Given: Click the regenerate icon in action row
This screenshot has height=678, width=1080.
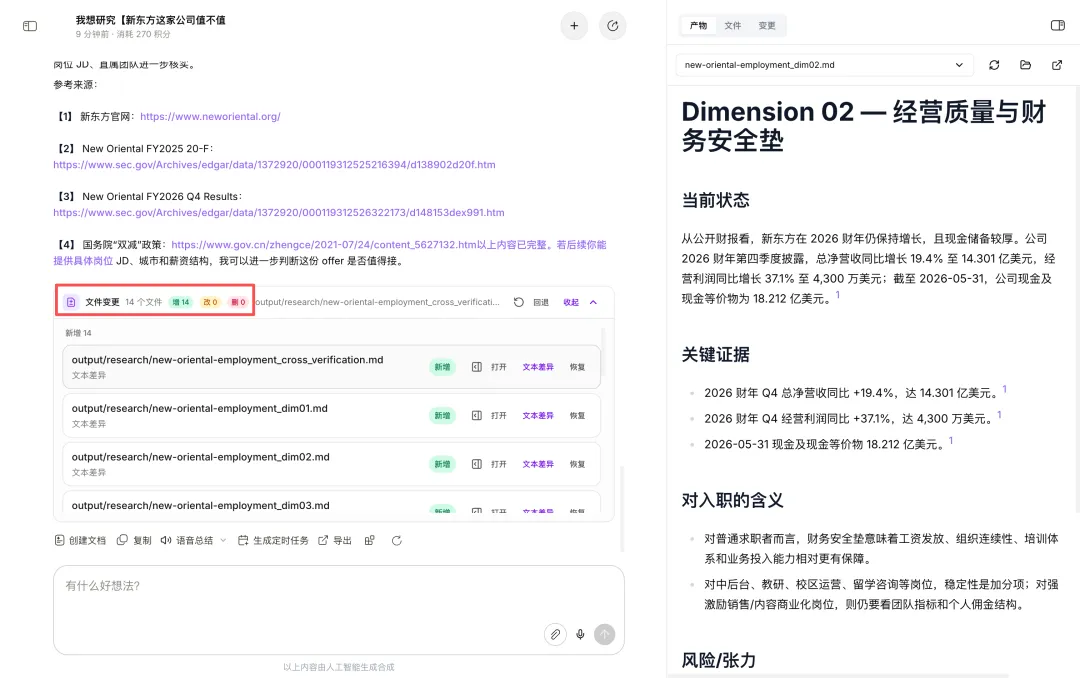Looking at the screenshot, I should [397, 541].
